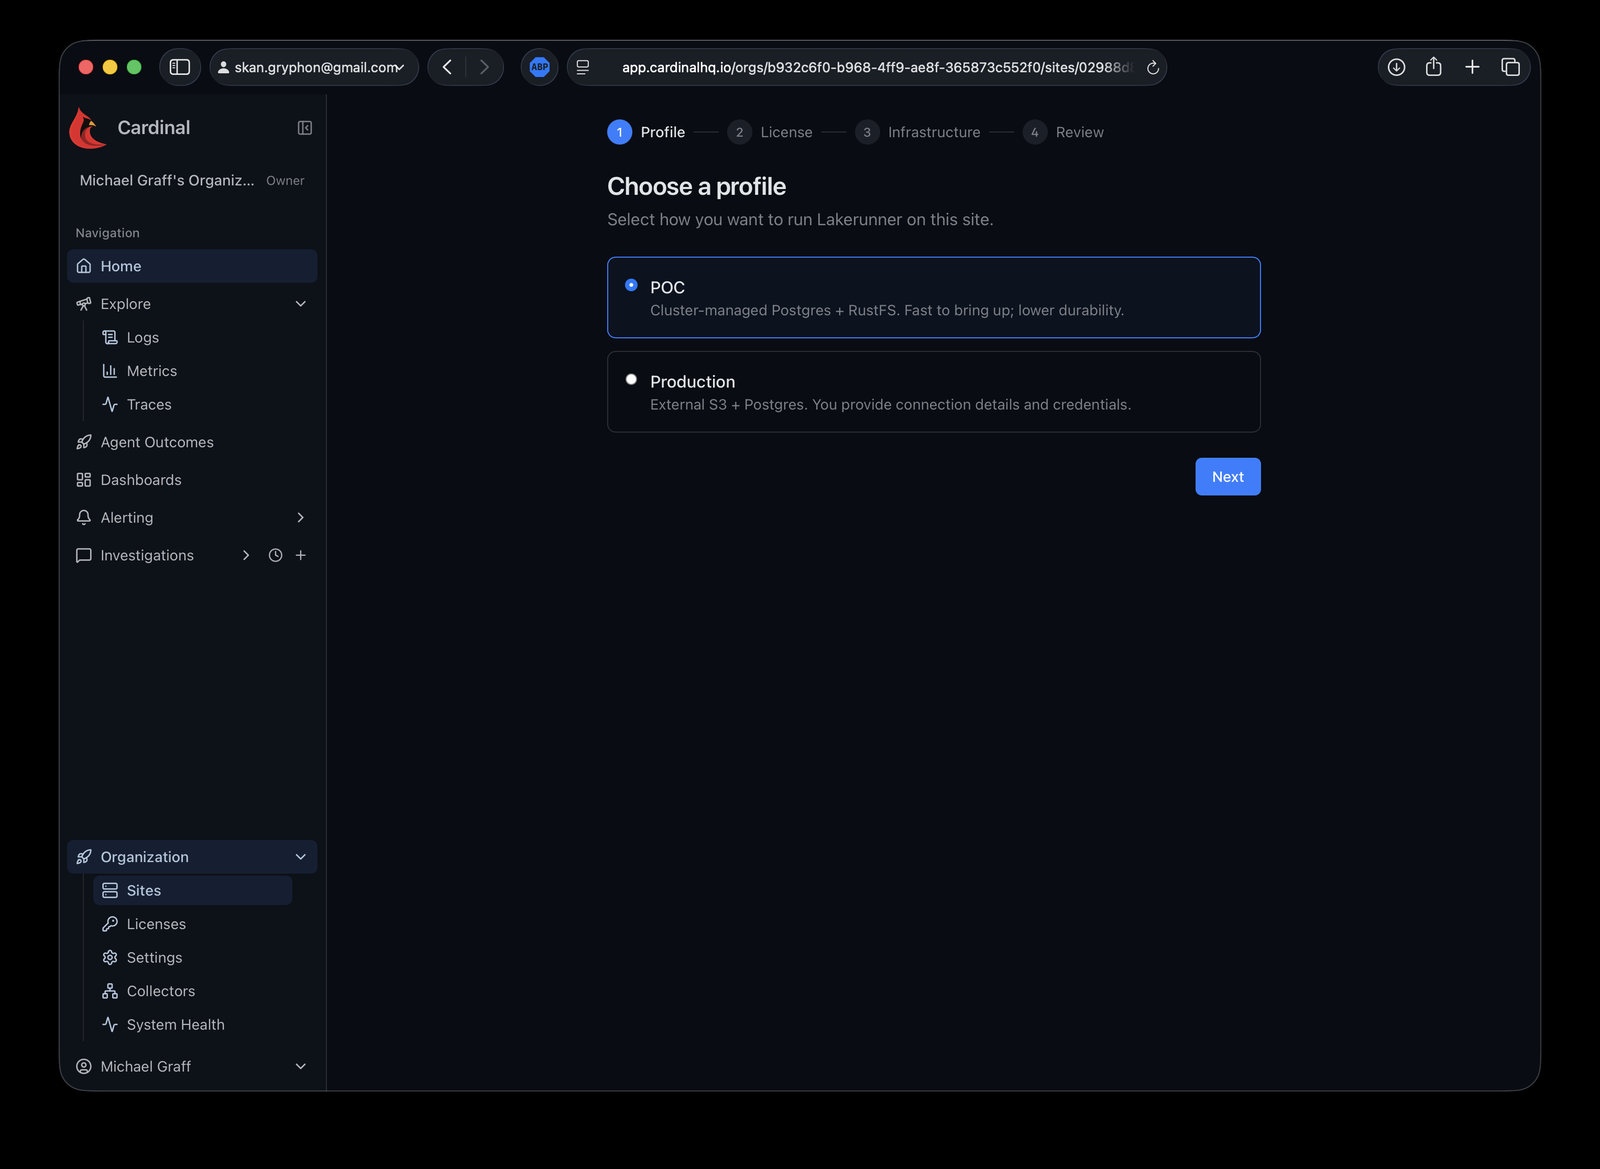Click the Next button

tap(1228, 477)
